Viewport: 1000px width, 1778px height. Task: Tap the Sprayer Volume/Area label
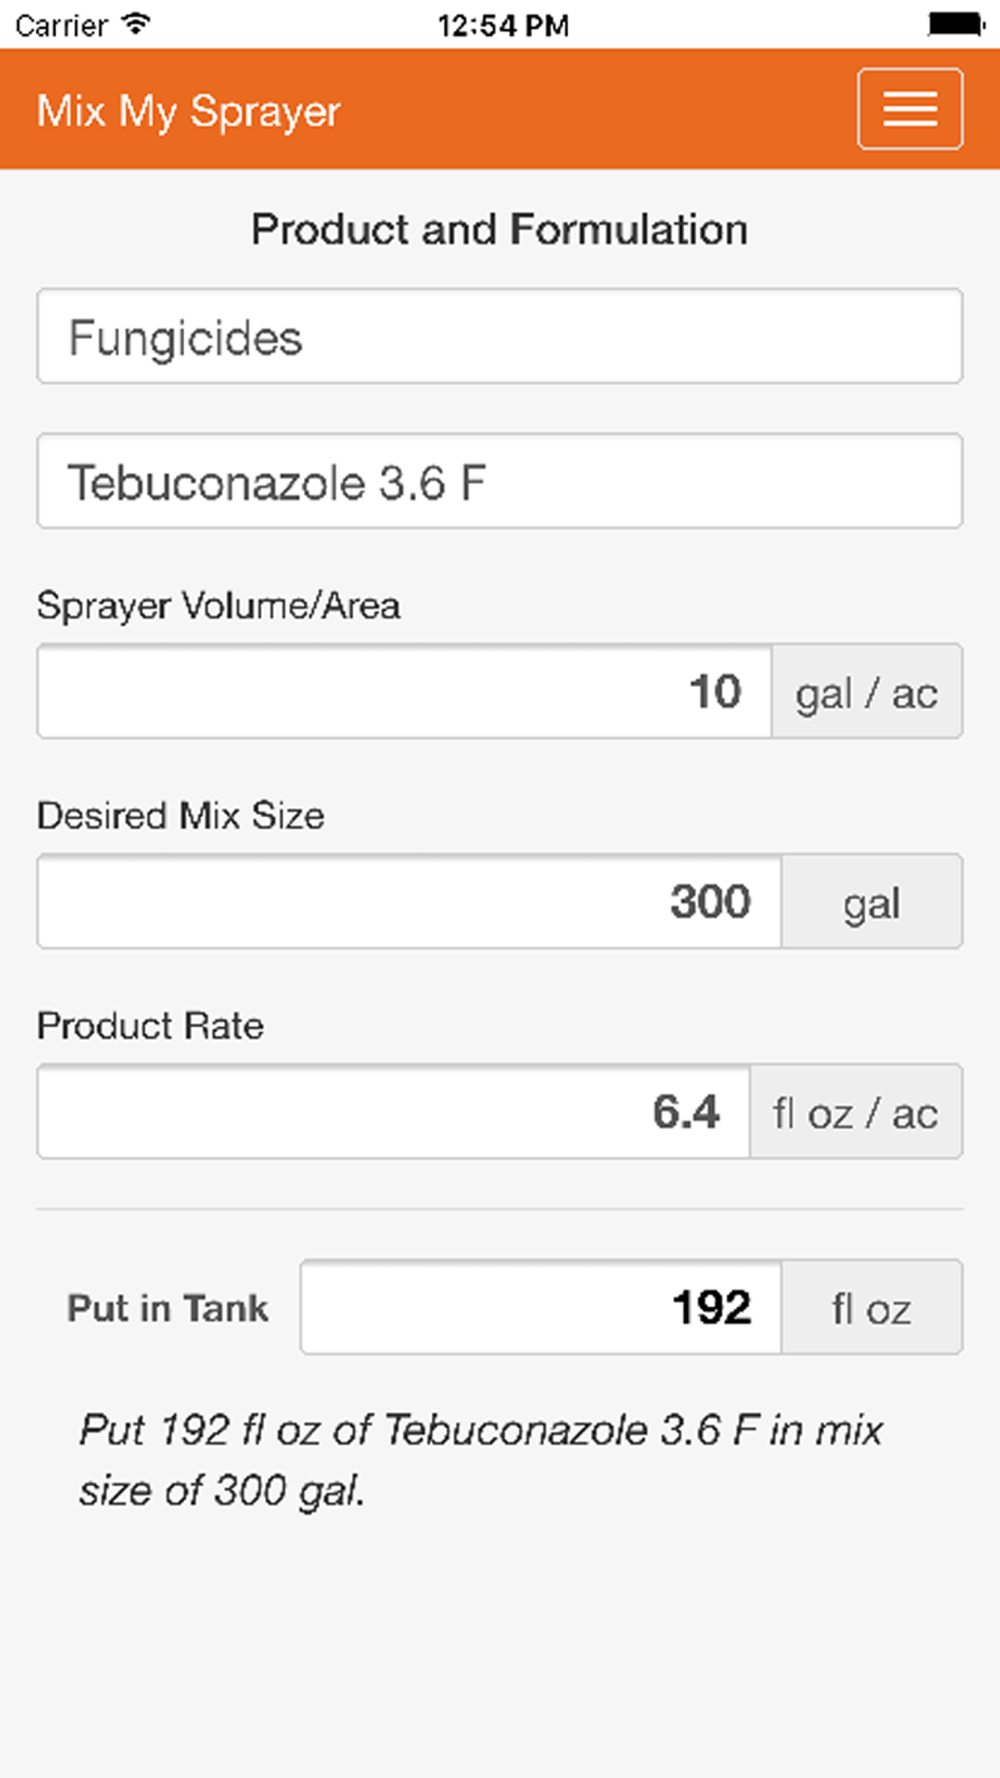218,606
